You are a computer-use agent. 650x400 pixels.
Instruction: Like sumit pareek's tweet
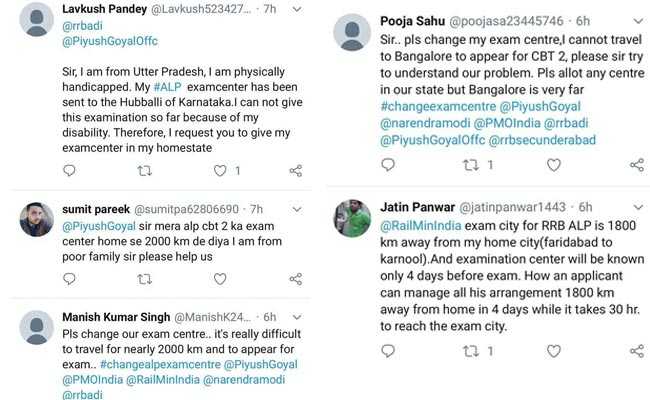(219, 279)
